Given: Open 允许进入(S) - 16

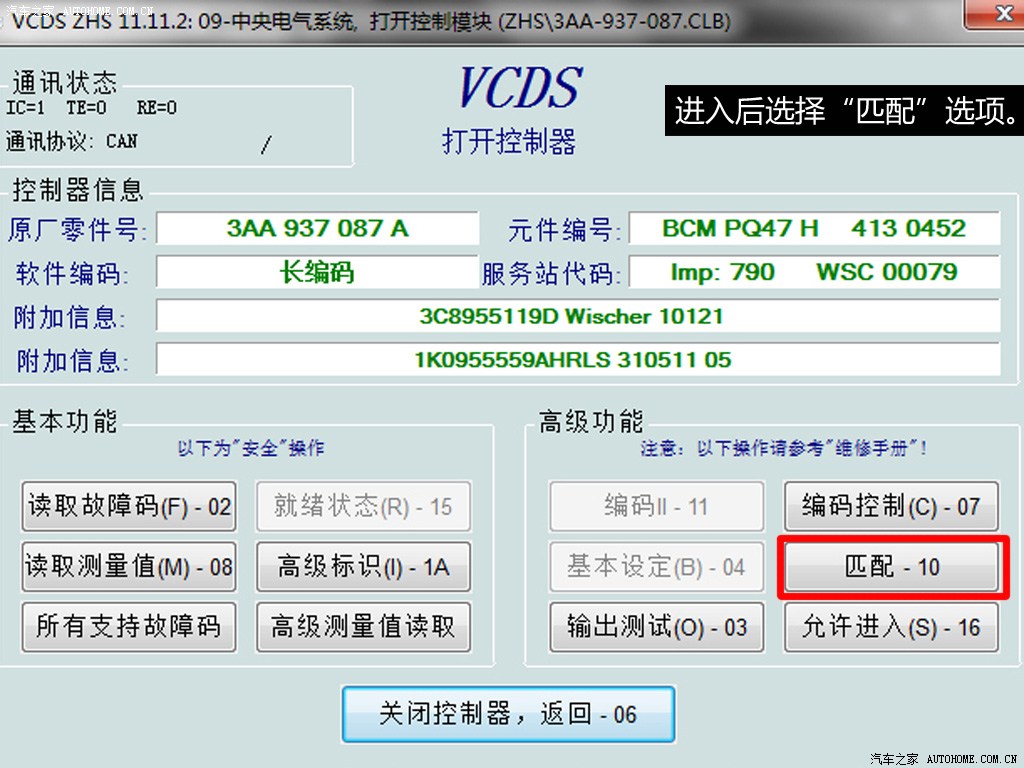Looking at the screenshot, I should tap(891, 626).
